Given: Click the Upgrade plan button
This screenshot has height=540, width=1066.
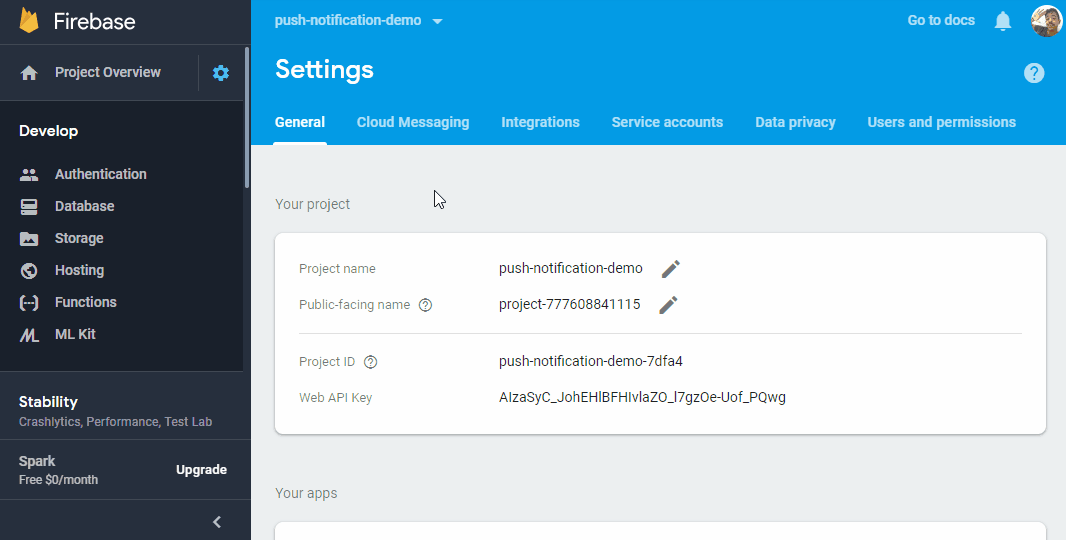Looking at the screenshot, I should click(201, 470).
